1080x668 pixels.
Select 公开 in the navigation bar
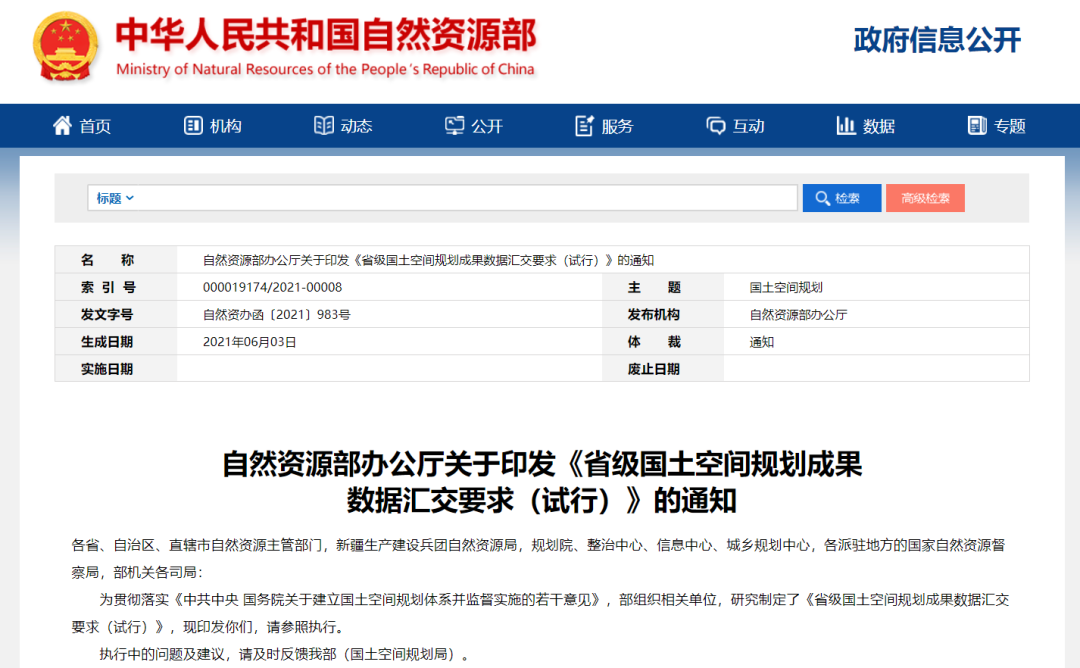tap(487, 126)
